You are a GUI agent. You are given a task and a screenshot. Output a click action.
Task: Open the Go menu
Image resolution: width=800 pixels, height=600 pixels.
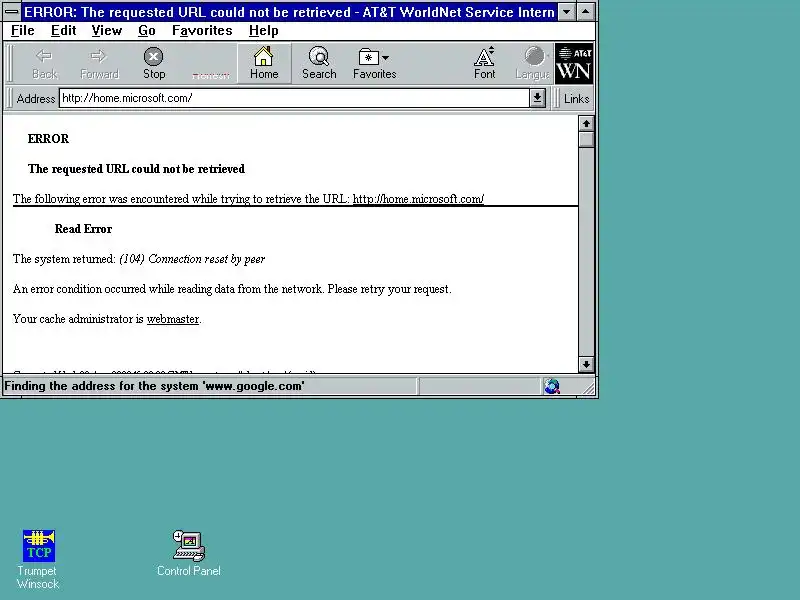146,31
